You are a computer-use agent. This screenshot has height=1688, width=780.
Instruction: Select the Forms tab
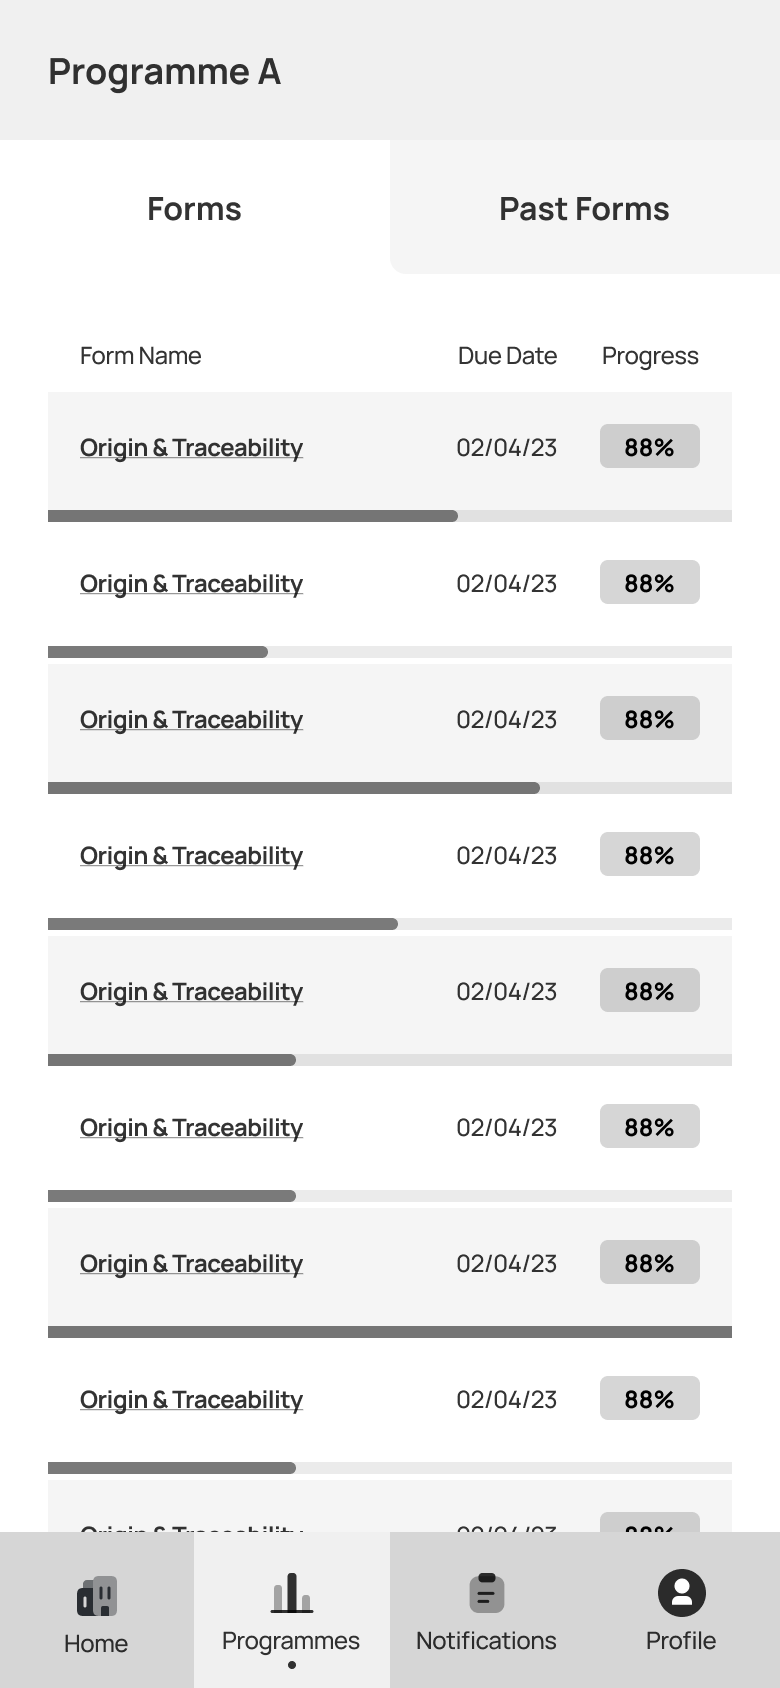pos(195,208)
